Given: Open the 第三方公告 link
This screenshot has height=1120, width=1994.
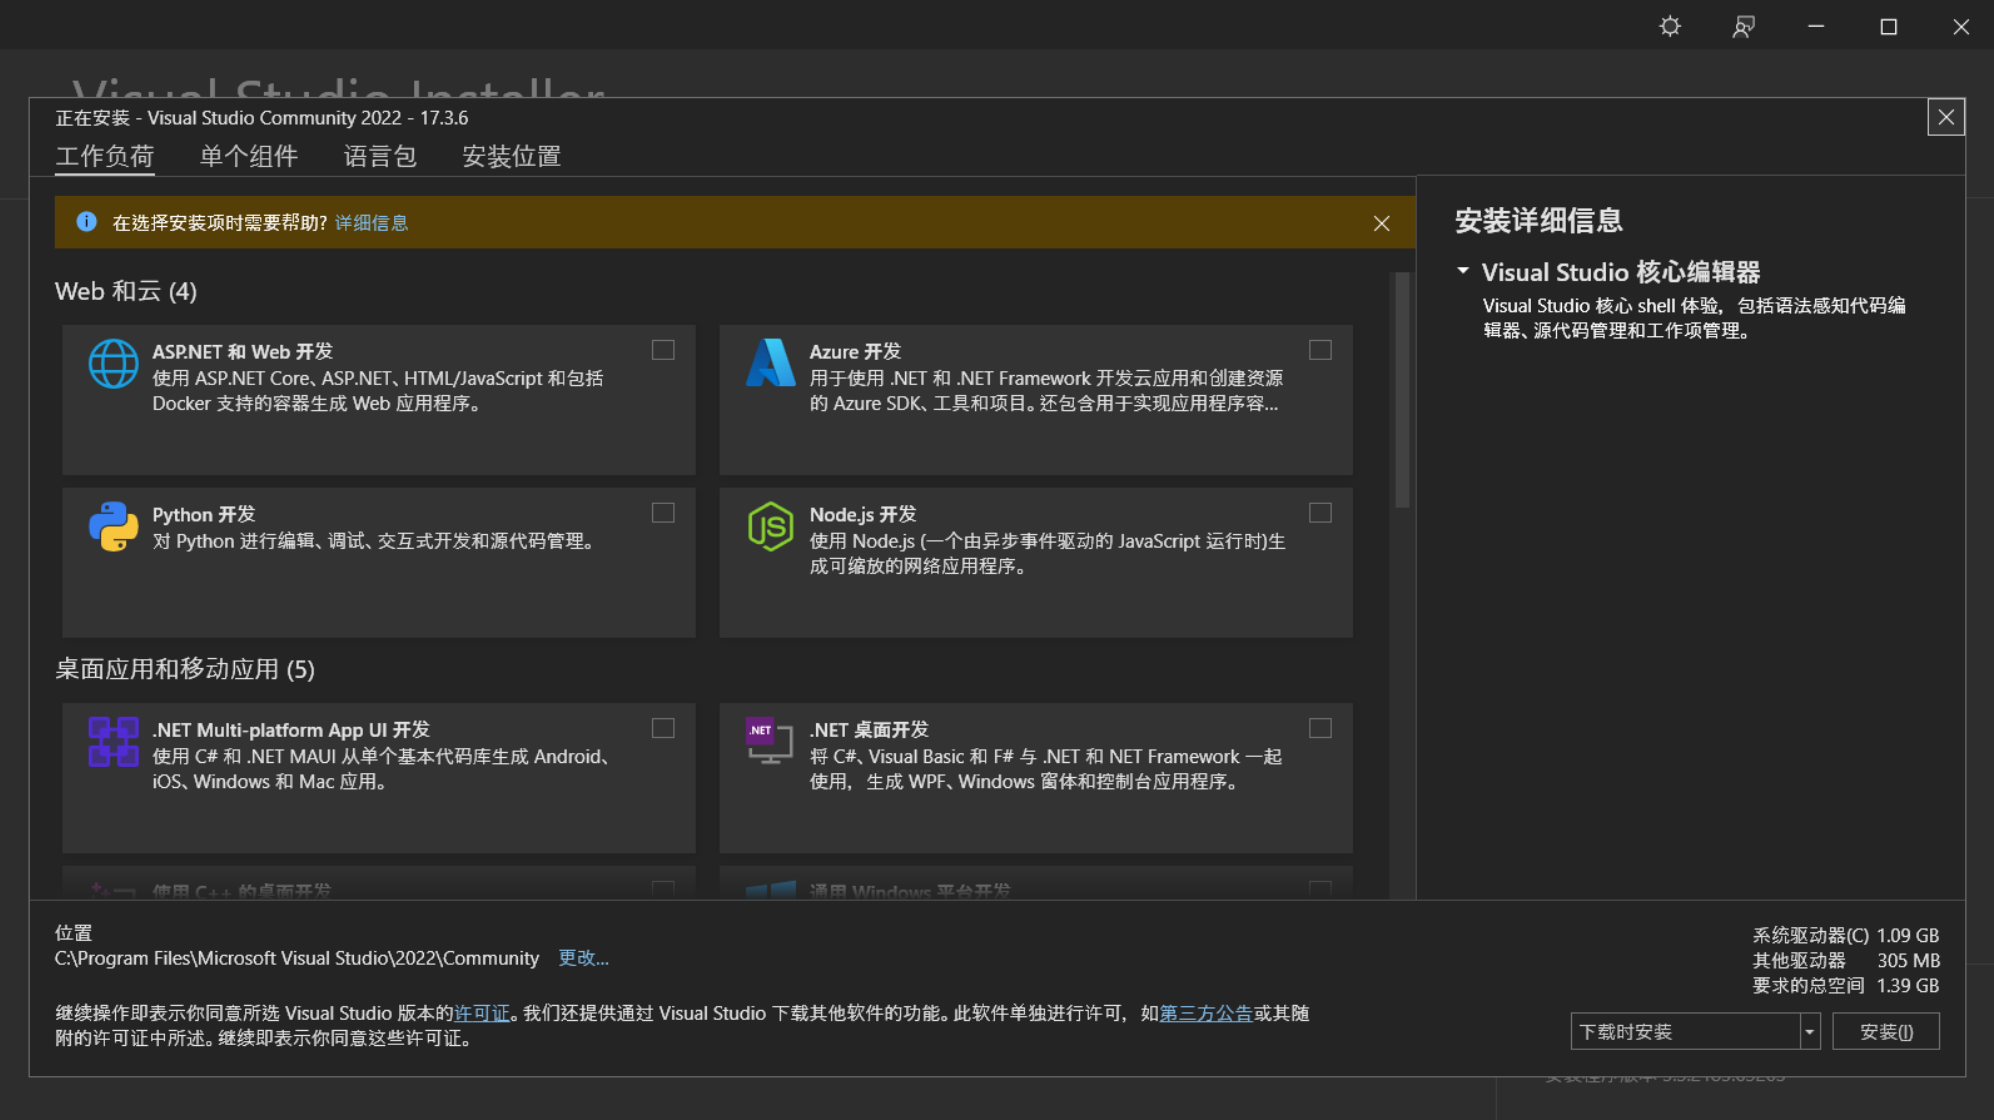Looking at the screenshot, I should pyautogui.click(x=1206, y=1013).
